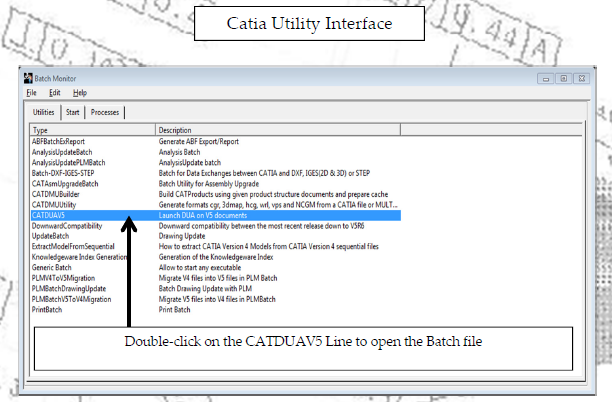The width and height of the screenshot is (612, 402).
Task: Select the ExtractModelFromSequential utility
Action: coord(215,247)
